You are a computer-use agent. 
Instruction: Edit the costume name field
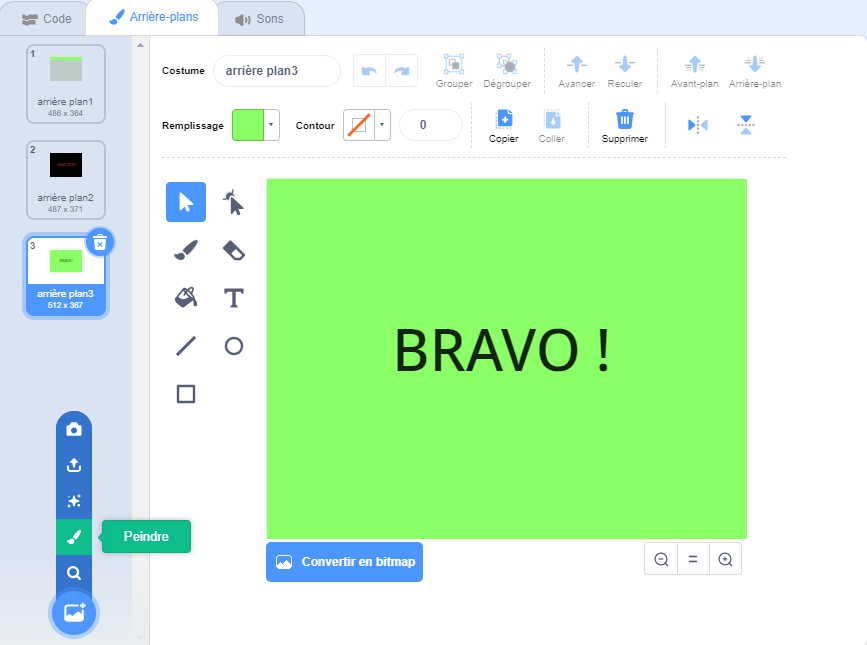click(276, 71)
